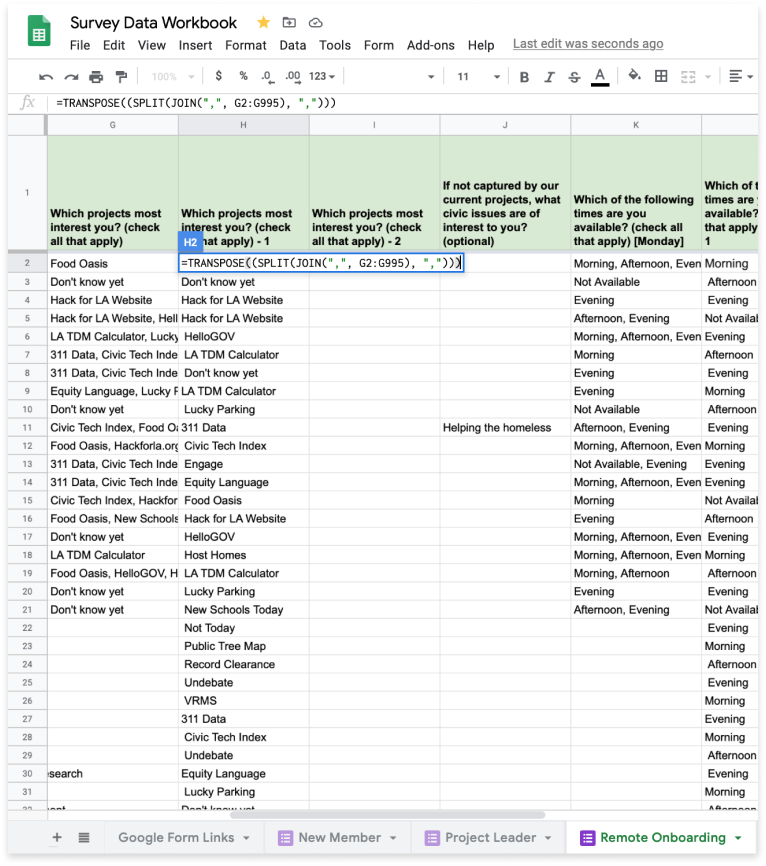Open the Data menu

coord(293,45)
